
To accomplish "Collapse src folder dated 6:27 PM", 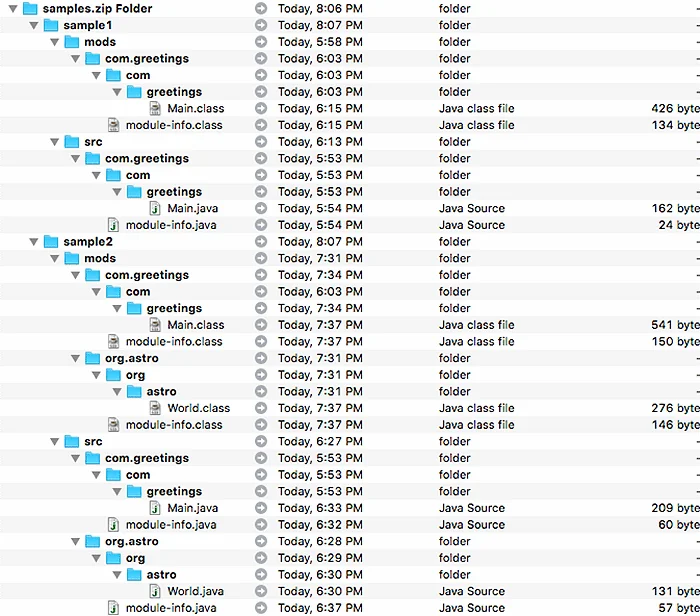I will pyautogui.click(x=55, y=441).
